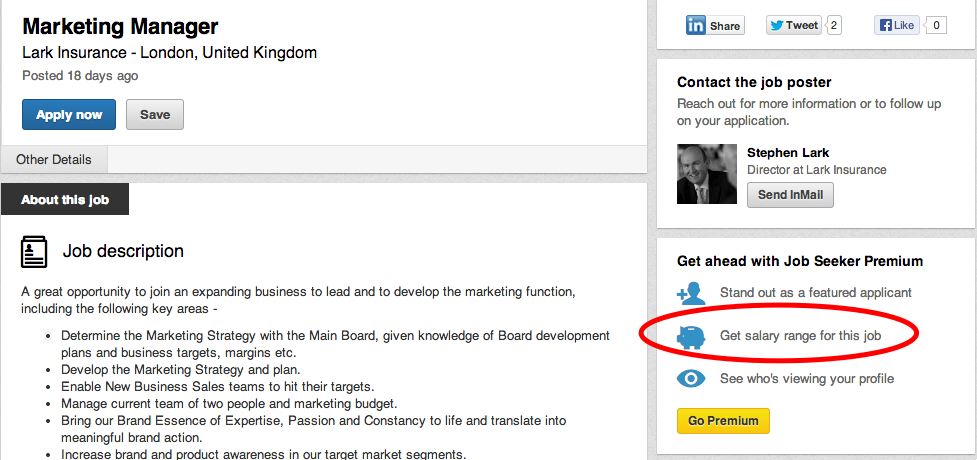
Task: Click the job description document icon
Action: [x=34, y=252]
